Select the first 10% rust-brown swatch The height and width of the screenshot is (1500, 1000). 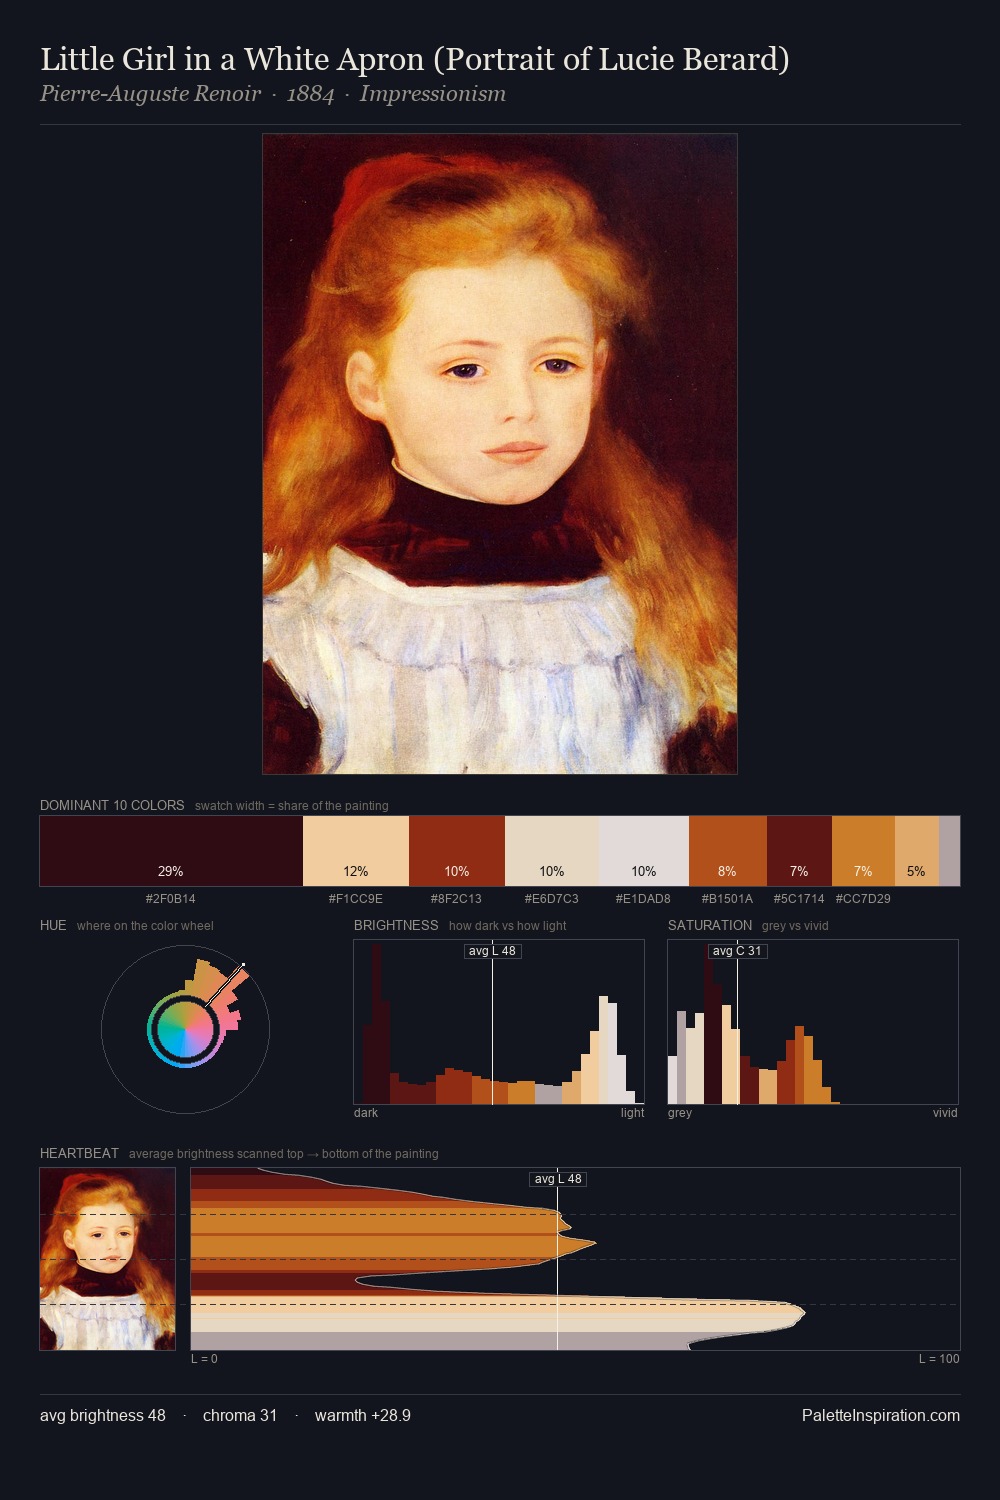pyautogui.click(x=457, y=851)
